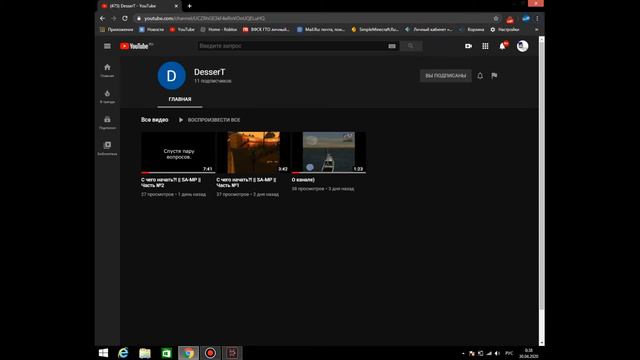Open the YouTube bookmark in bookmarks bar
This screenshot has width=640, height=360.
[182, 29]
